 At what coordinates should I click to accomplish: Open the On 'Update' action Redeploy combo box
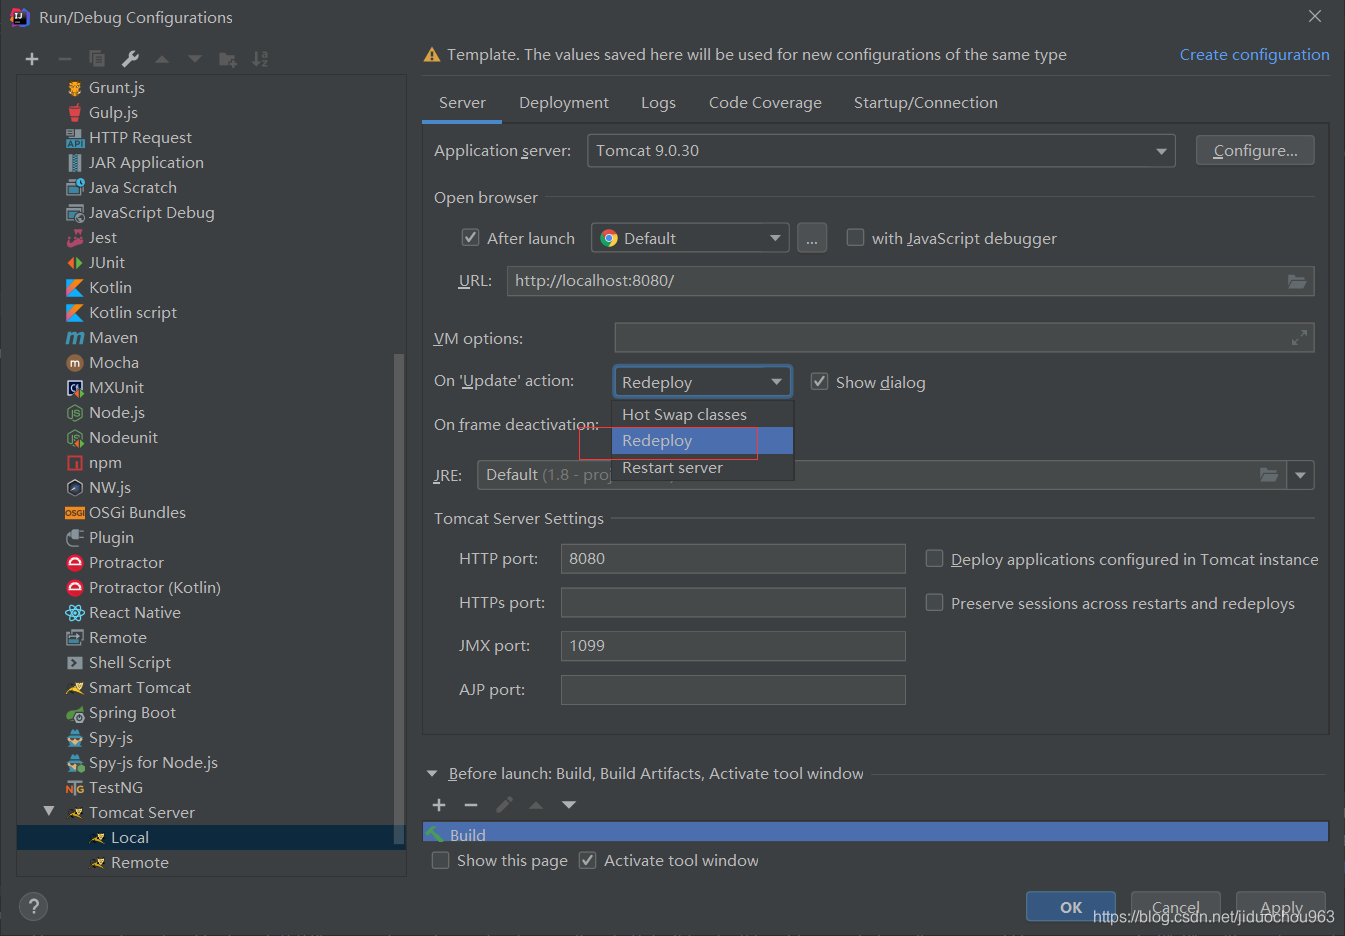[x=703, y=382]
